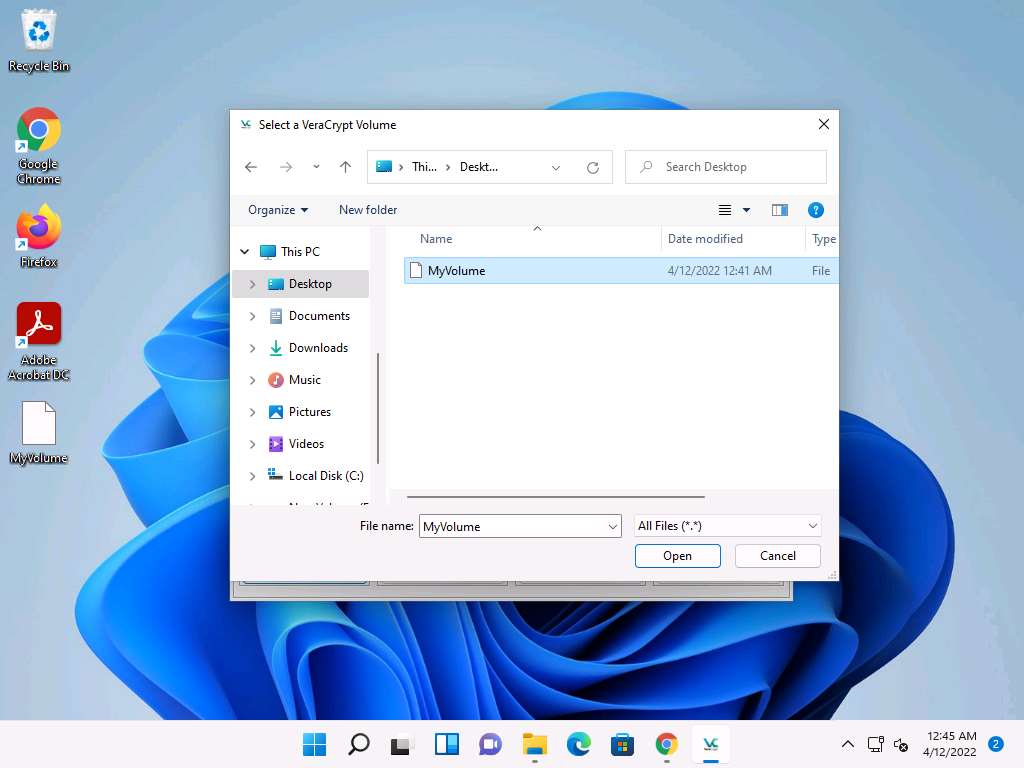
Task: Select Downloads in the navigation pane
Action: [318, 348]
